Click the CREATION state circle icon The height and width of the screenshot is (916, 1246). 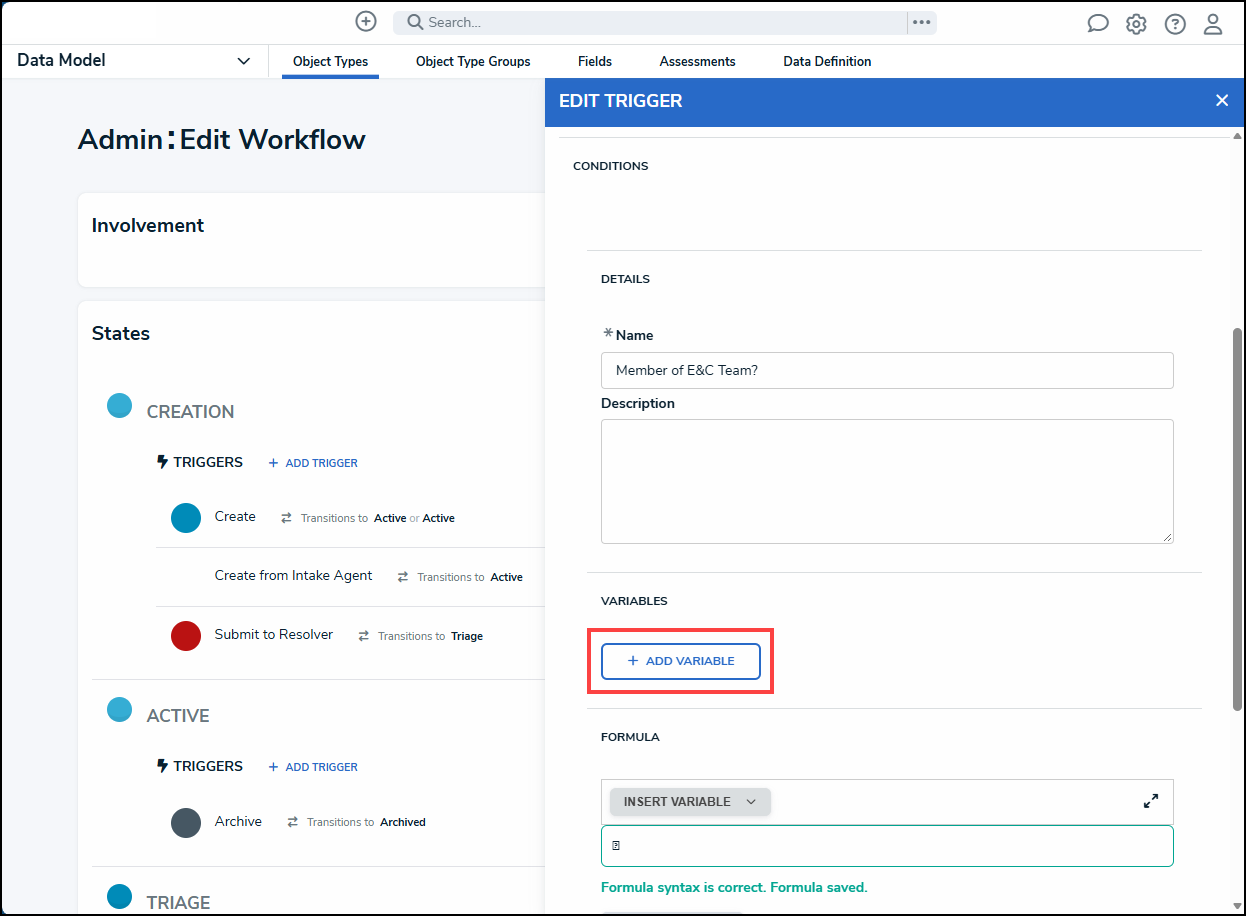[x=120, y=406]
